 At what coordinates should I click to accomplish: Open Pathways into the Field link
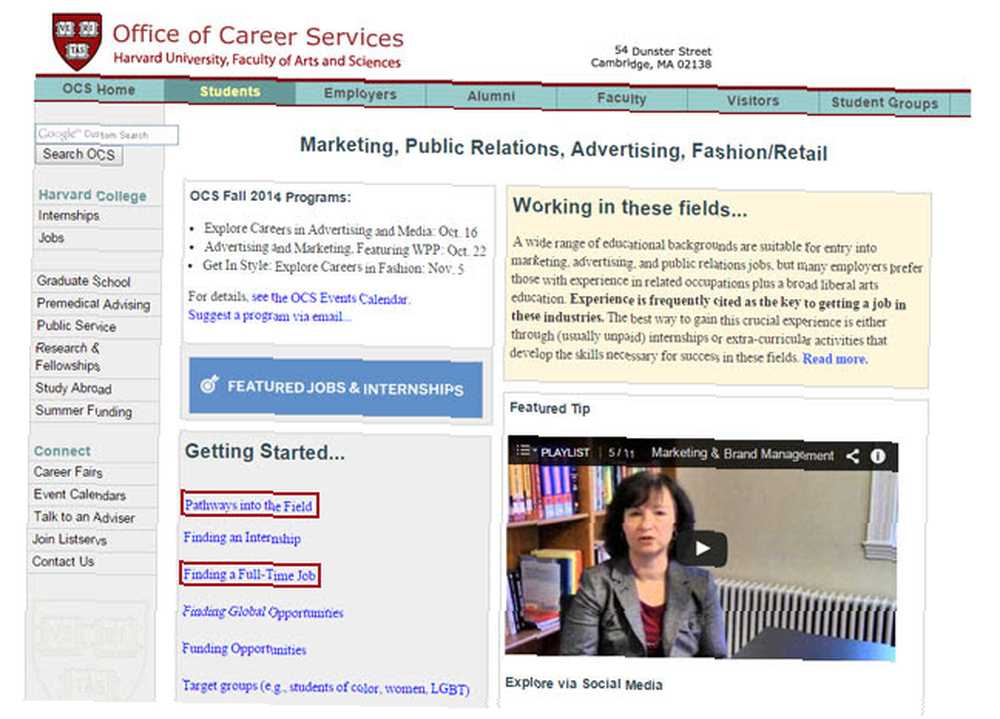click(x=249, y=505)
